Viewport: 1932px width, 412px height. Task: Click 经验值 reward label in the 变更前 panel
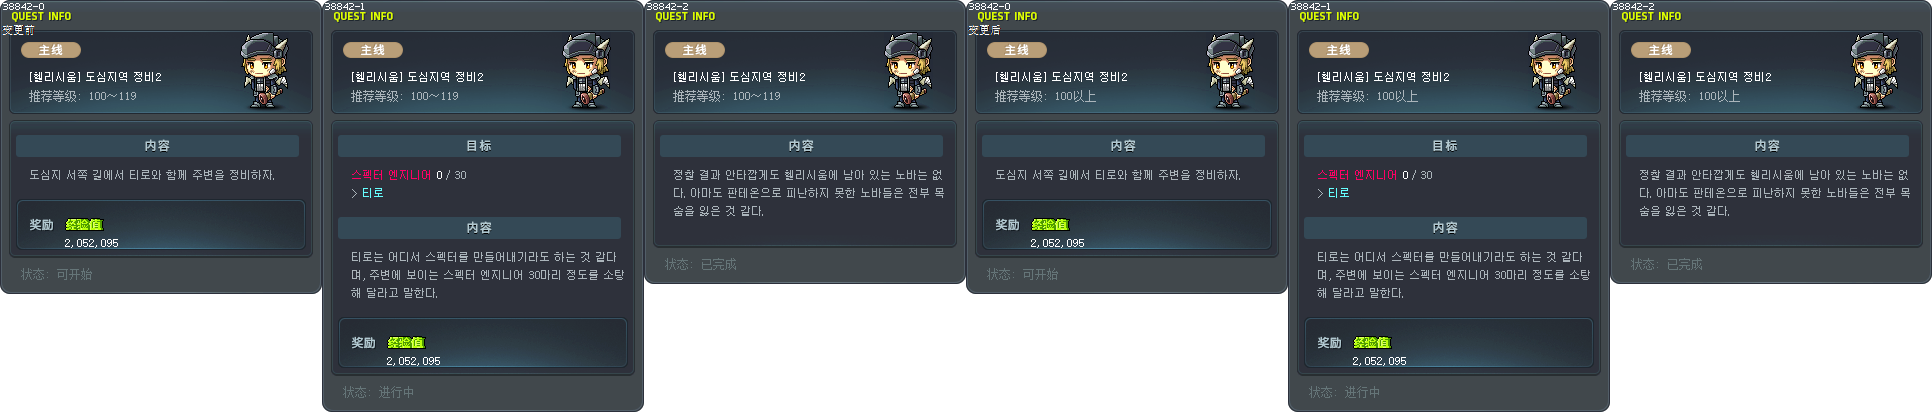(x=84, y=225)
